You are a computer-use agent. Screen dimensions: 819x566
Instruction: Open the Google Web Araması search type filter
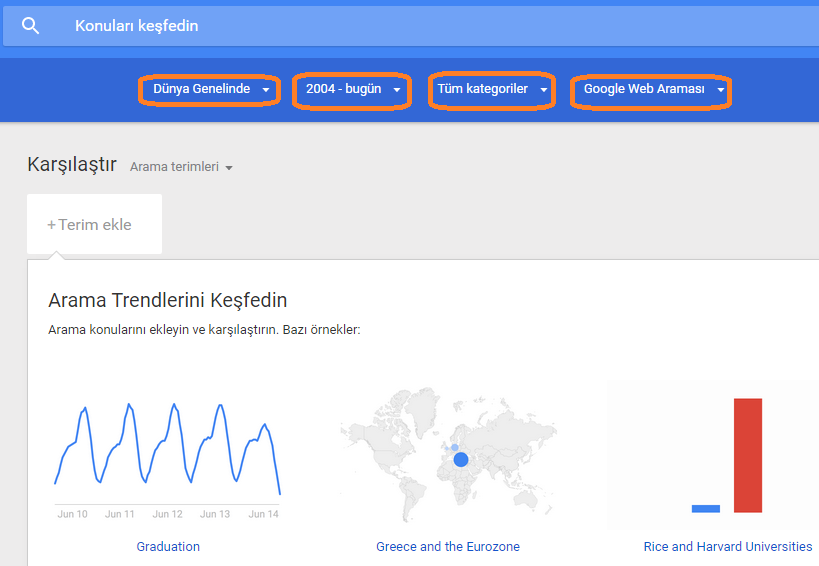651,91
